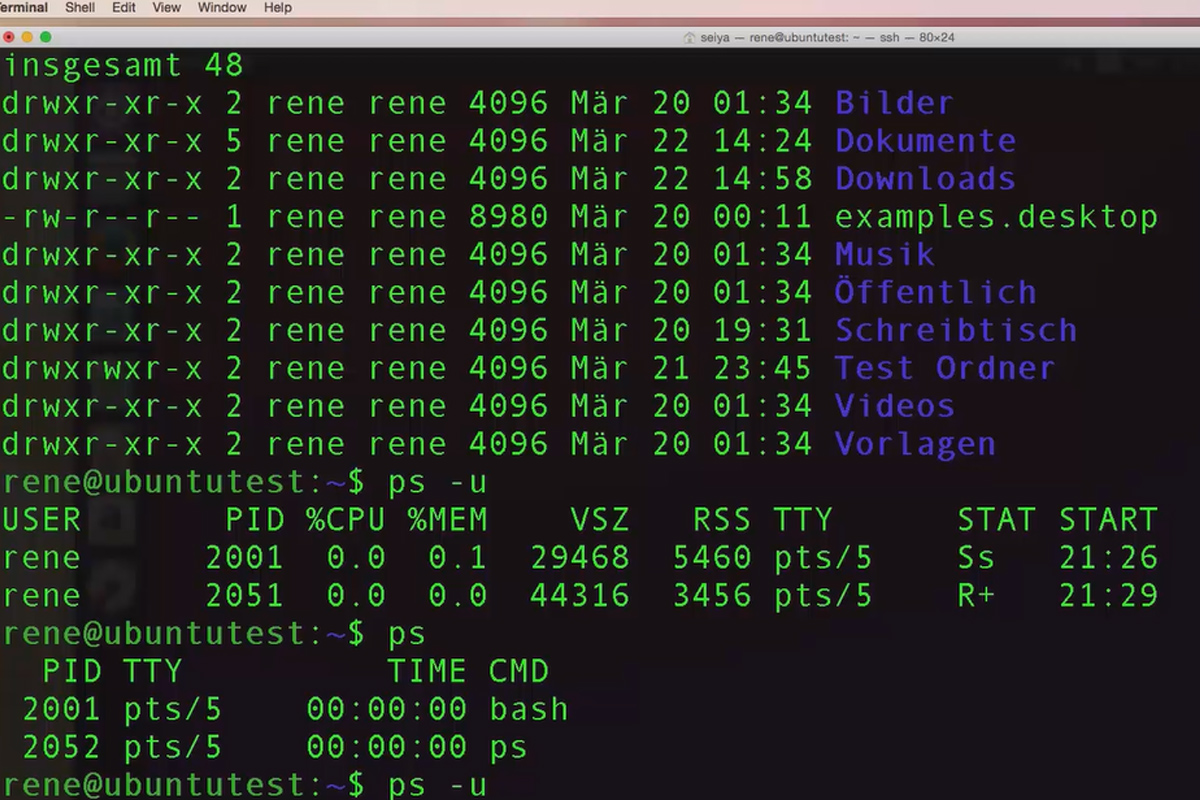The height and width of the screenshot is (800, 1200).
Task: Open the Window menu
Action: 221,7
